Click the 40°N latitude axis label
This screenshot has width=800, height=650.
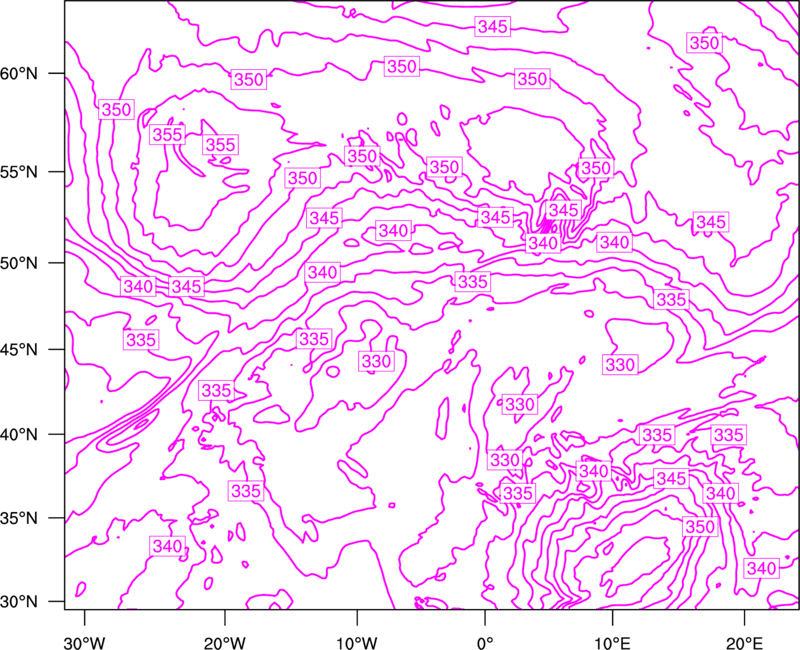pos(19,434)
